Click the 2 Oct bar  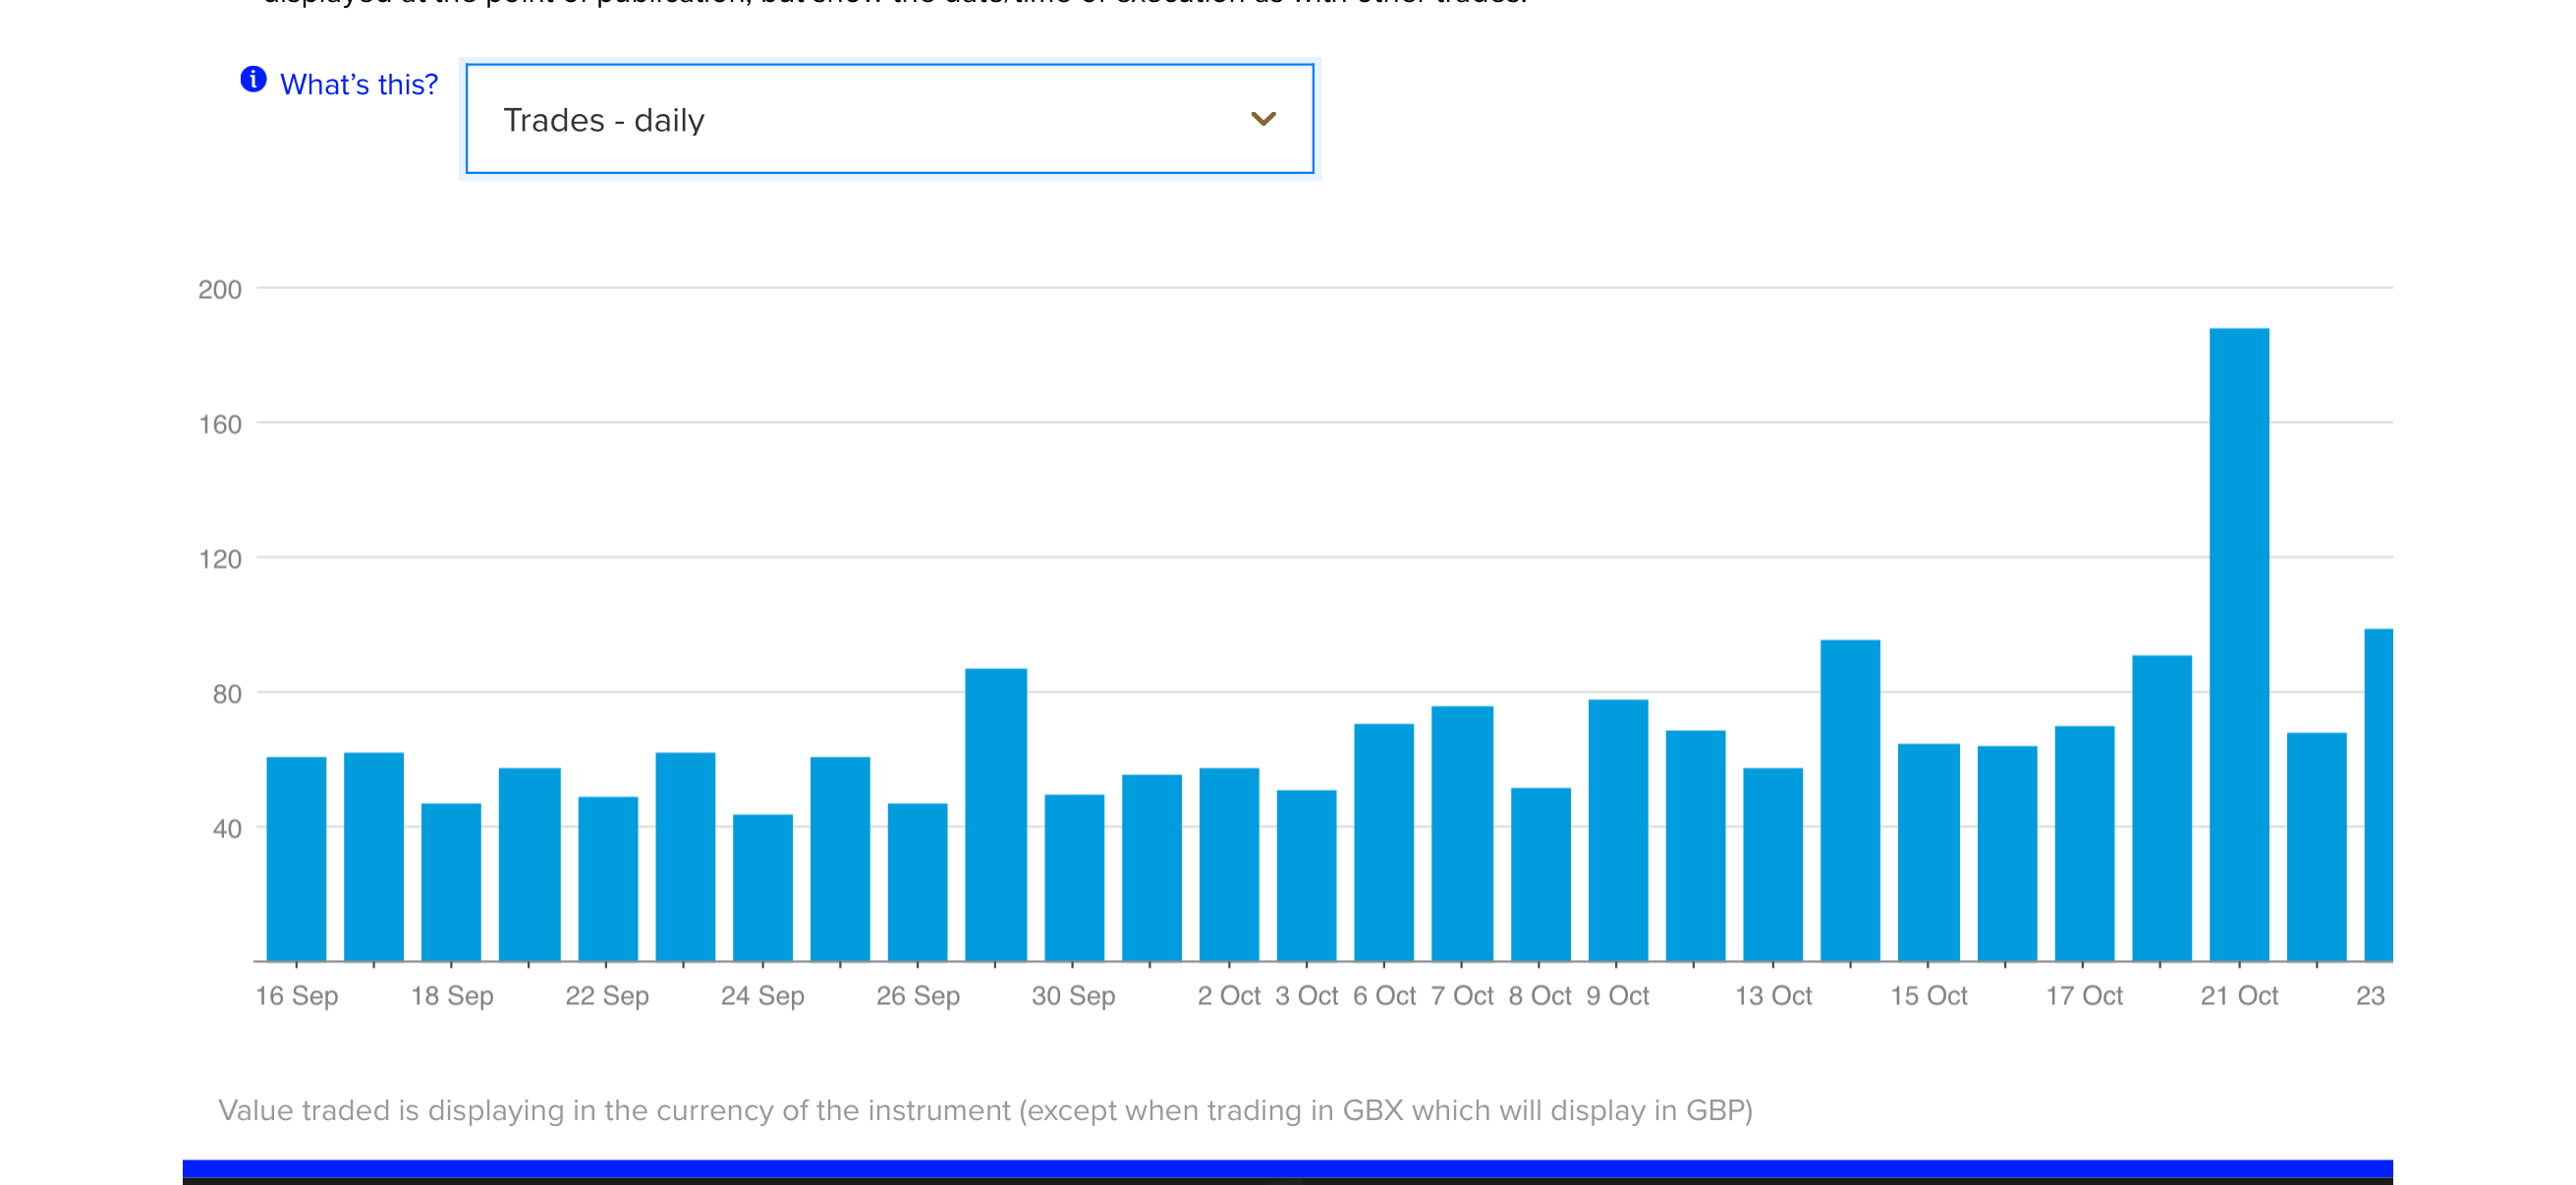[1228, 864]
